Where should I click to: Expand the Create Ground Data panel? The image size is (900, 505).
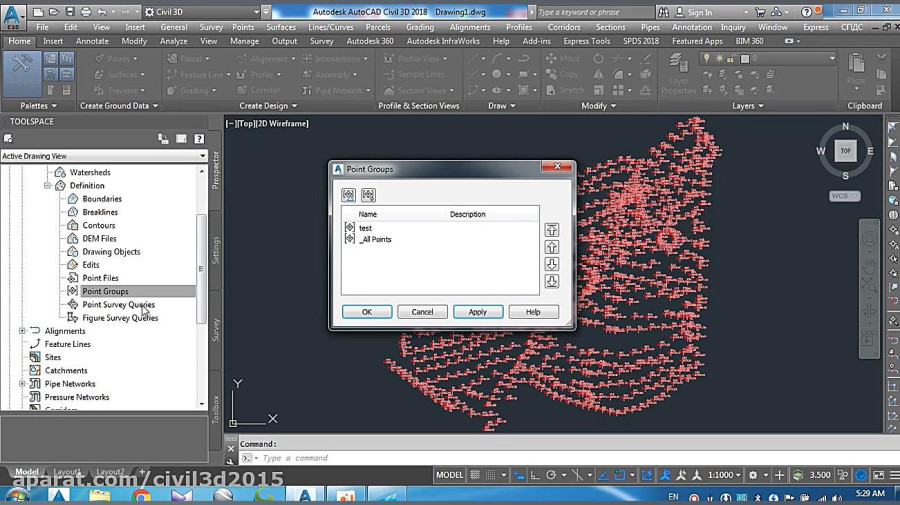pyautogui.click(x=119, y=106)
